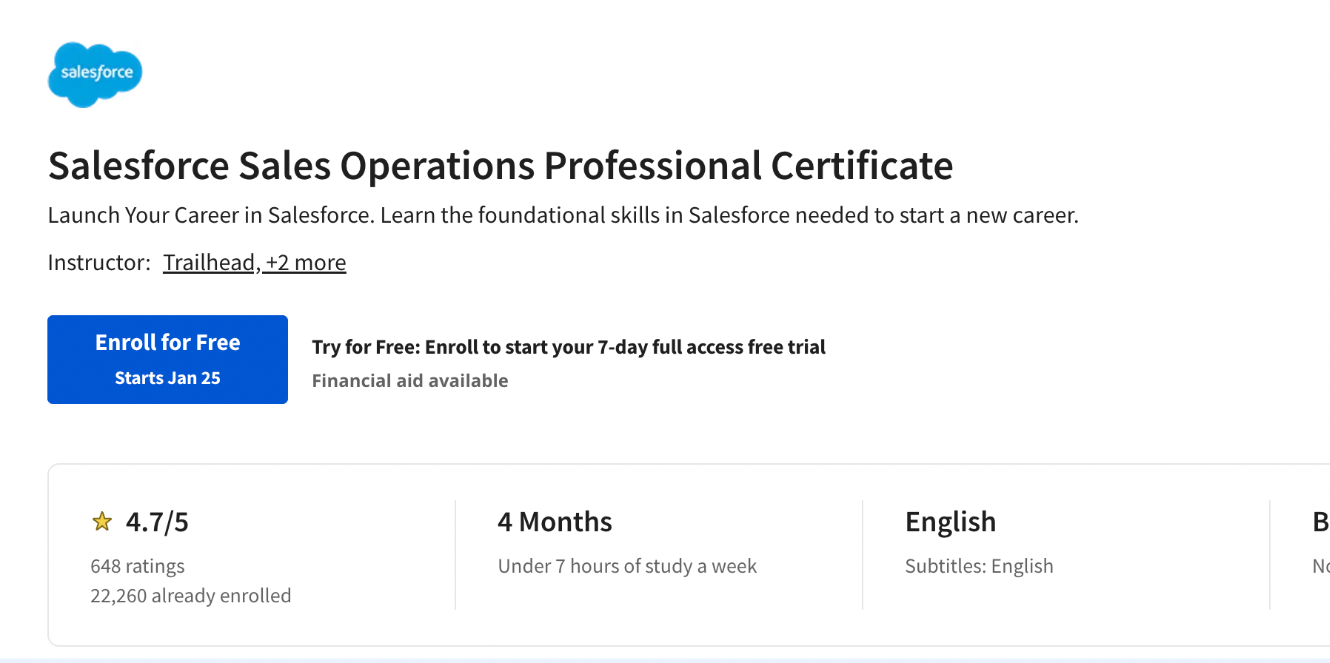Click the vertical divider after the ratings section

455,555
